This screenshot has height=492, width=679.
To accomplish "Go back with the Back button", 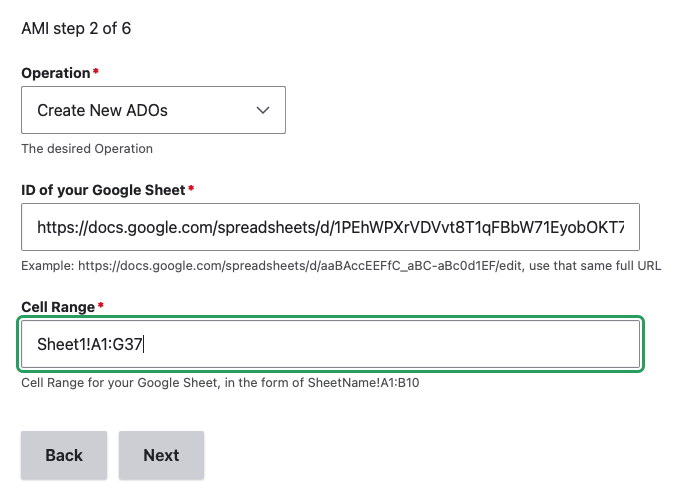I will [64, 455].
